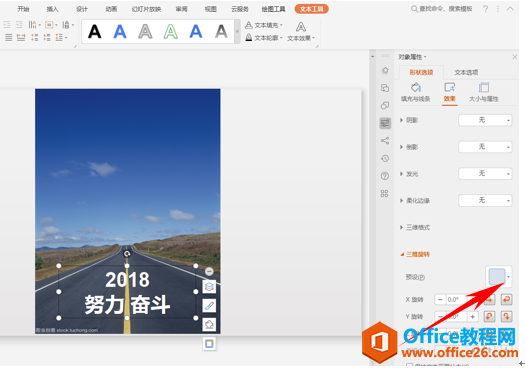
Task: Click the search command box at top right
Action: [442, 9]
